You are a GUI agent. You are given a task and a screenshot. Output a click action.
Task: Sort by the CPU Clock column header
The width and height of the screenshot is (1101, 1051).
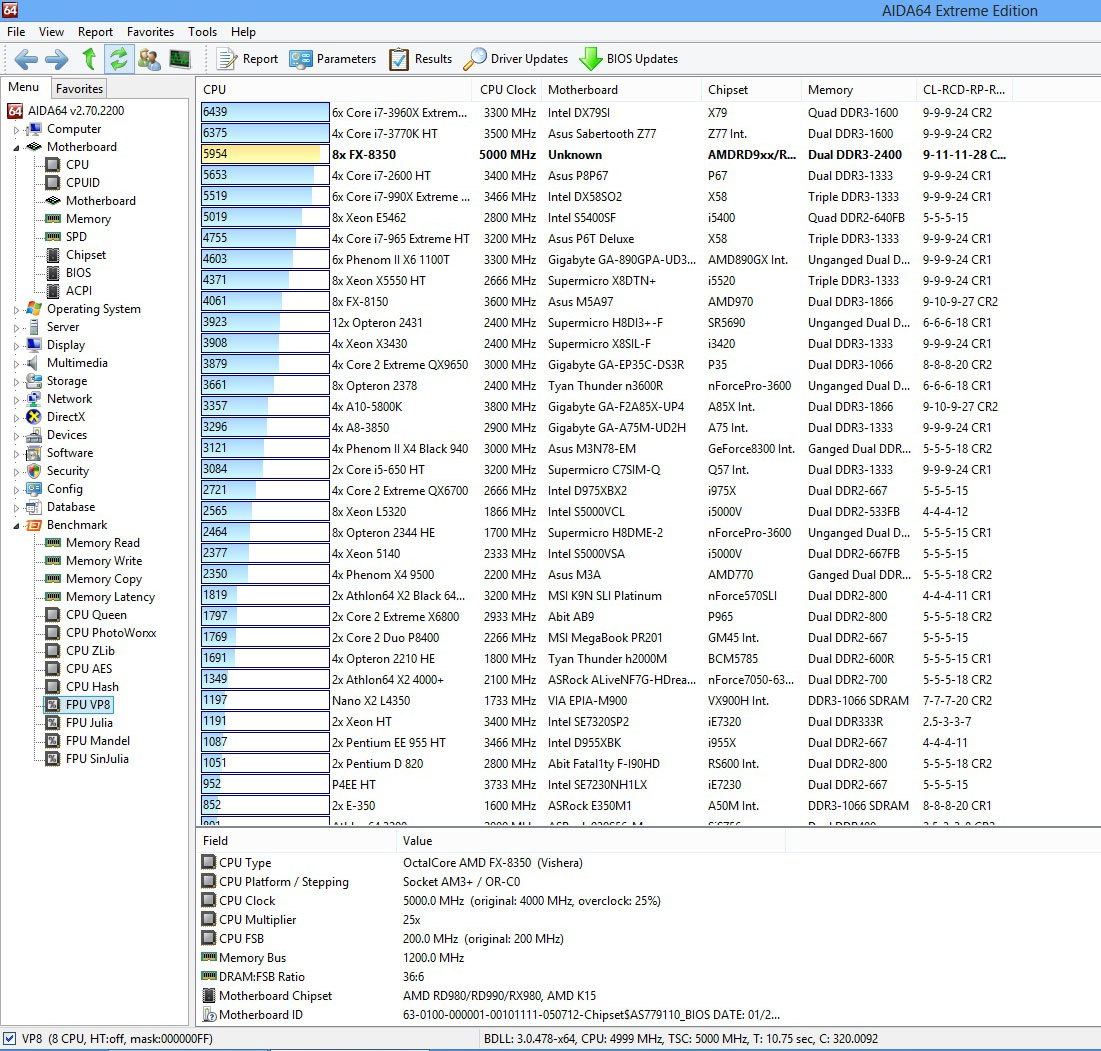[x=508, y=90]
